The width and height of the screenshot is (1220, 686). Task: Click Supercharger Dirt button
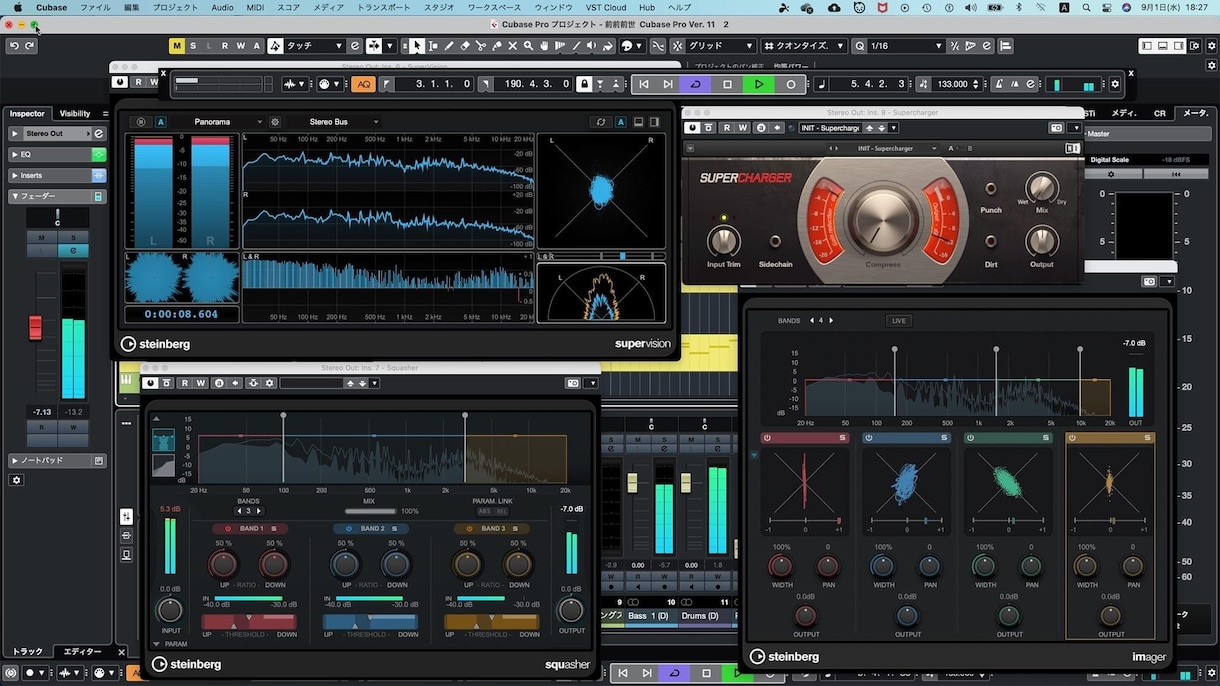tap(991, 242)
